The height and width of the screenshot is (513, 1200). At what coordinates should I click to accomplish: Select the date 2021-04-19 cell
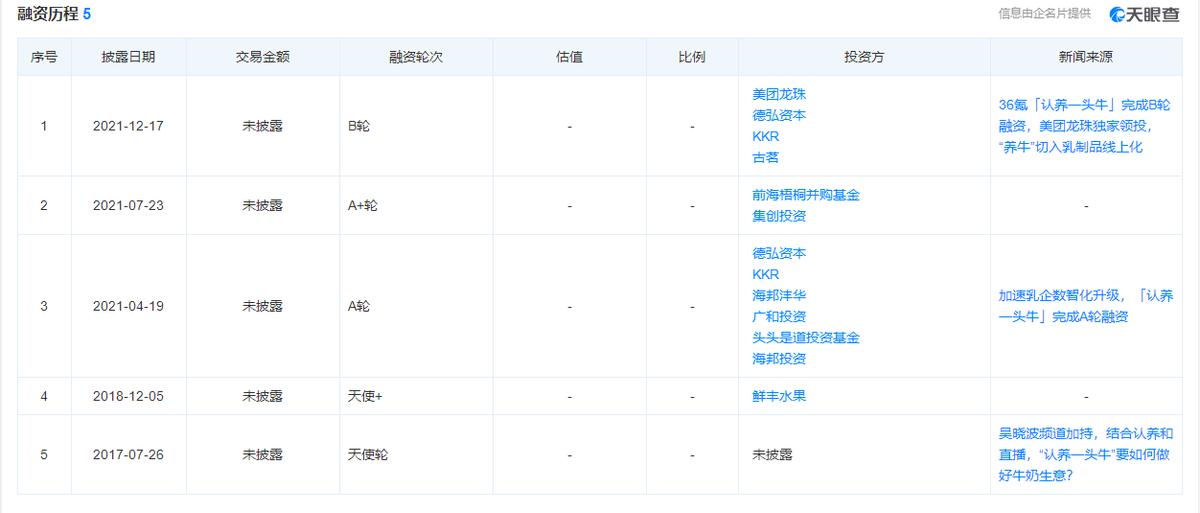click(x=128, y=306)
